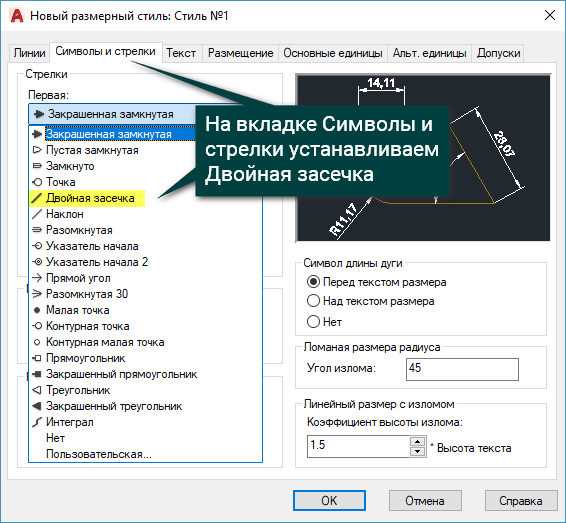Click the Двойная засечка tick icon
This screenshot has width=566, height=523.
tap(37, 198)
